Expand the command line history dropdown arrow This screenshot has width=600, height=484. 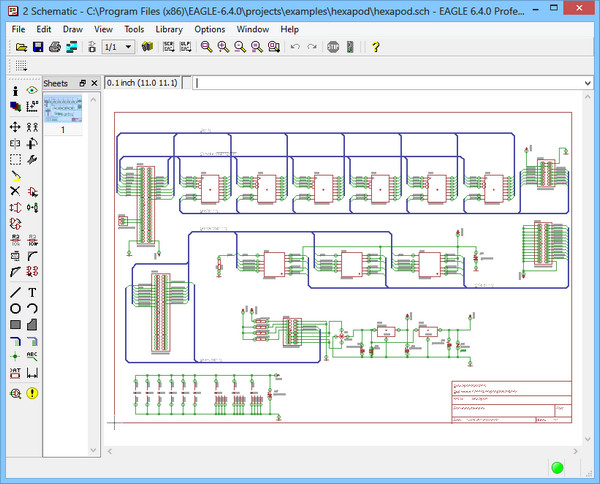click(x=585, y=83)
